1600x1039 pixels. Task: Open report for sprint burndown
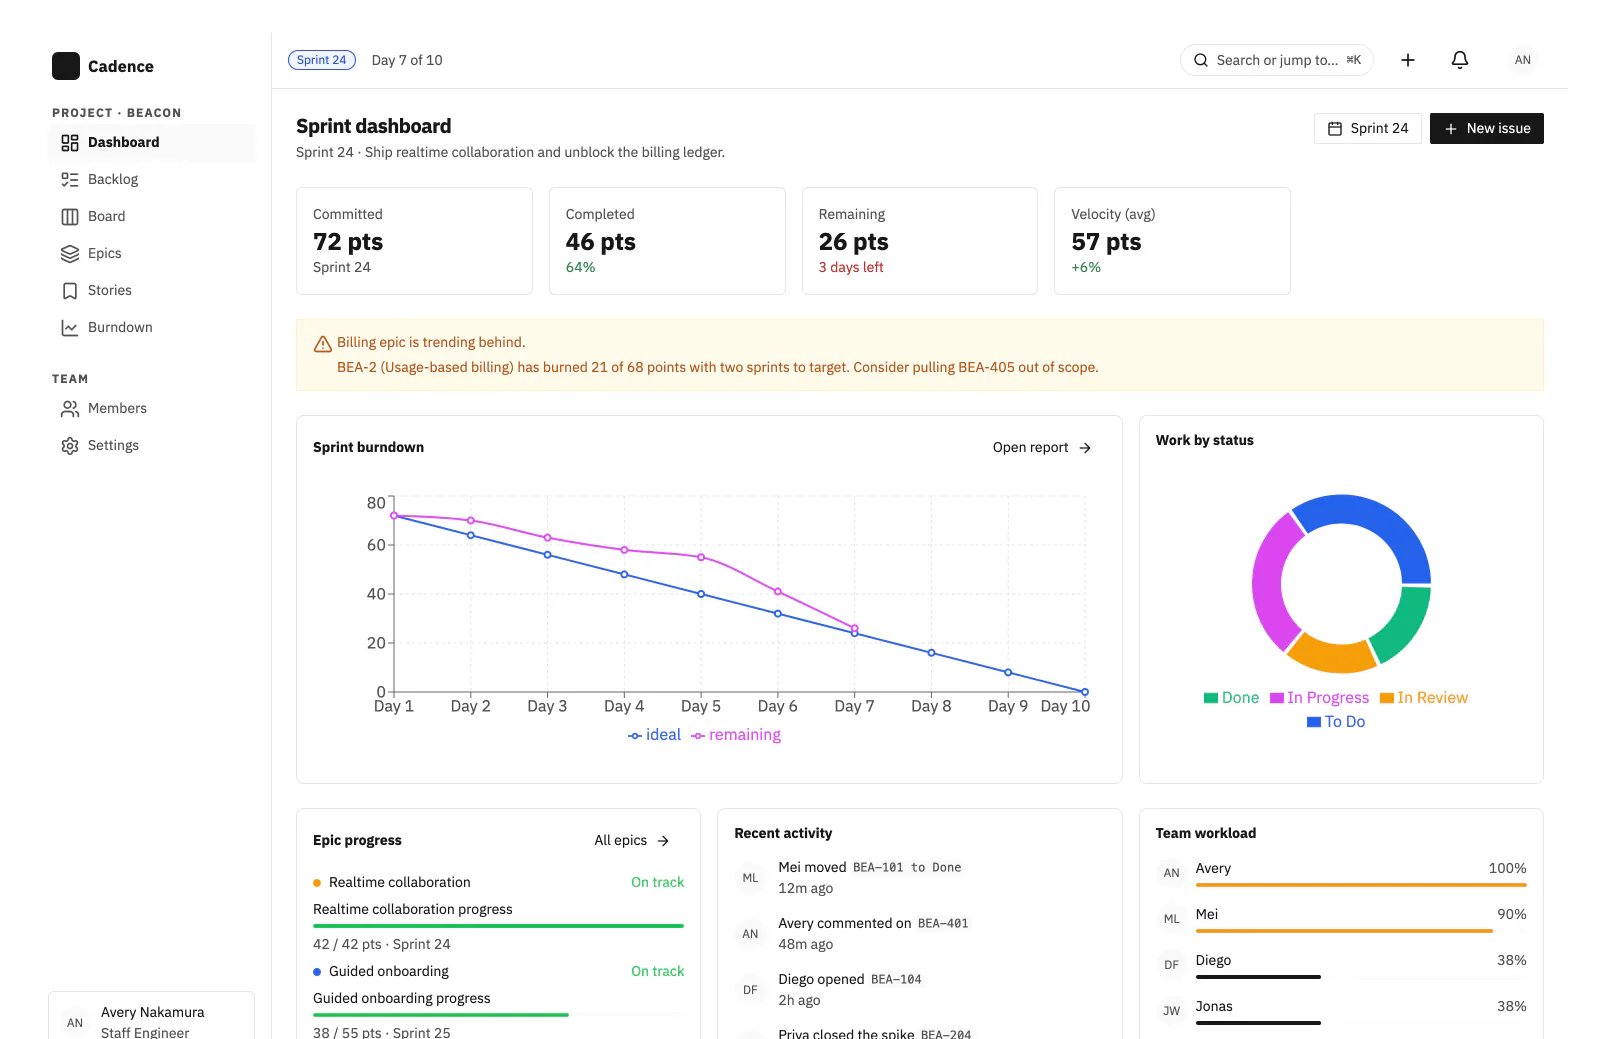(1042, 447)
